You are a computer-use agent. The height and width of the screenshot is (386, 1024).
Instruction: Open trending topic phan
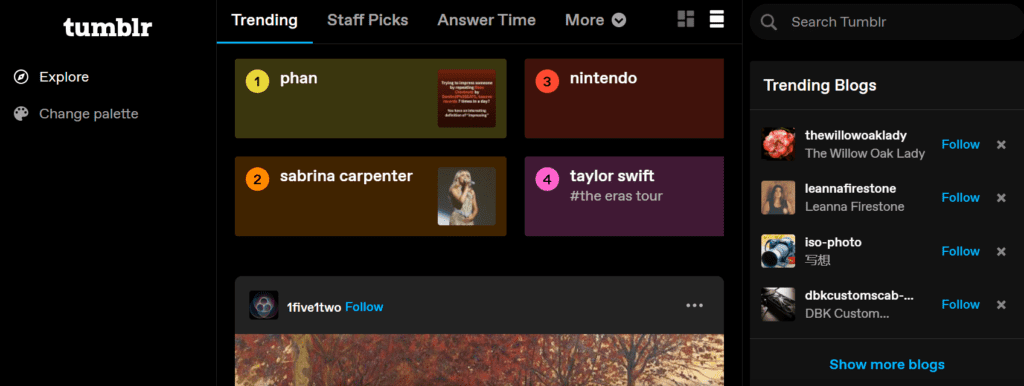299,79
